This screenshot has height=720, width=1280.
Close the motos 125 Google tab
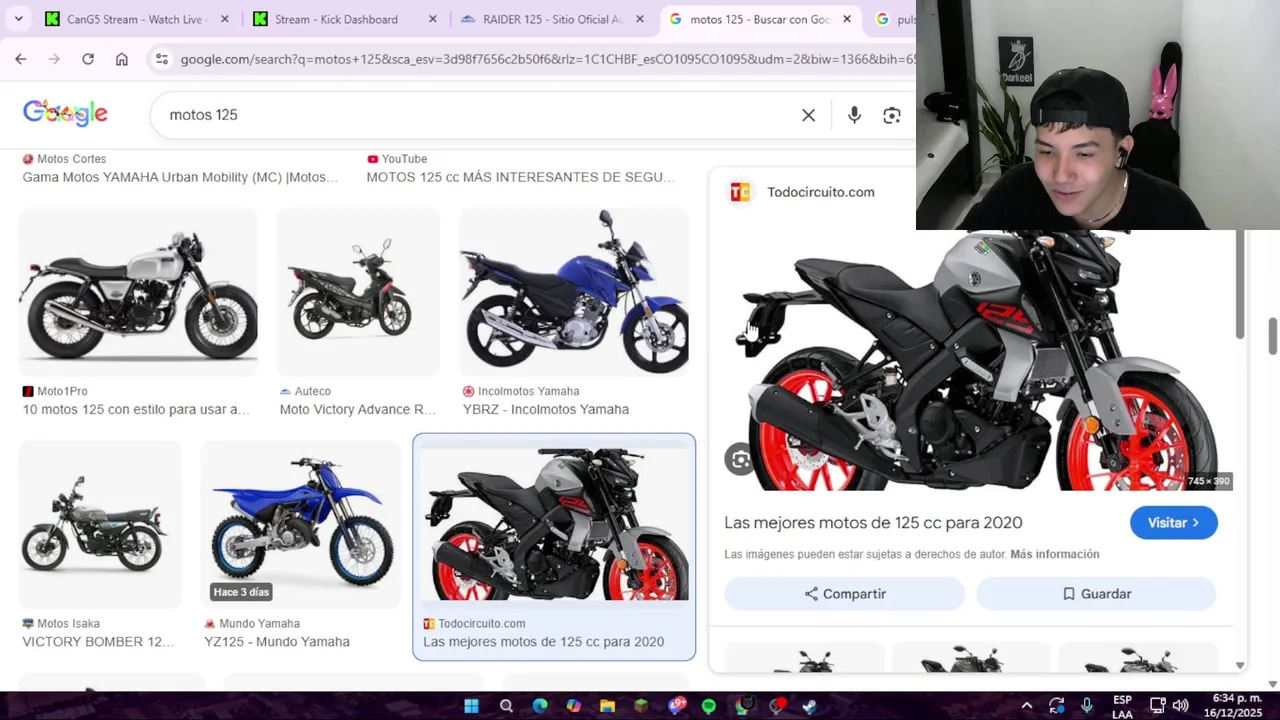pos(847,19)
